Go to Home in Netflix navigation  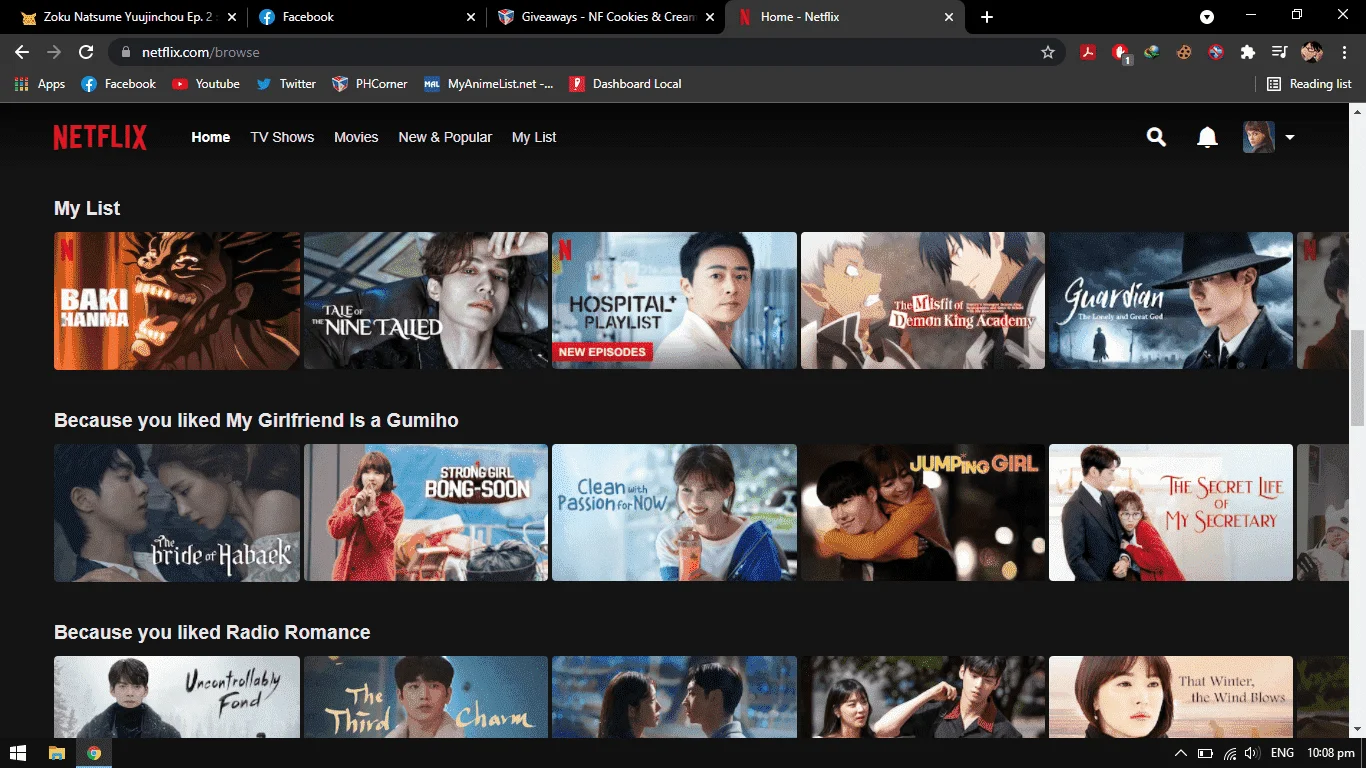coord(211,137)
